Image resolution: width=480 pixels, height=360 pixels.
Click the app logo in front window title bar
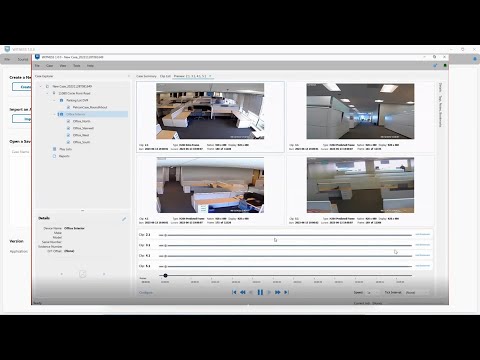click(x=37, y=57)
